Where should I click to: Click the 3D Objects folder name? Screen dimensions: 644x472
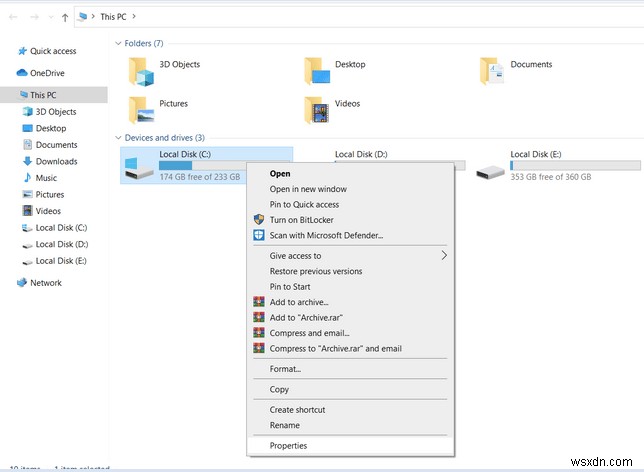click(x=179, y=64)
